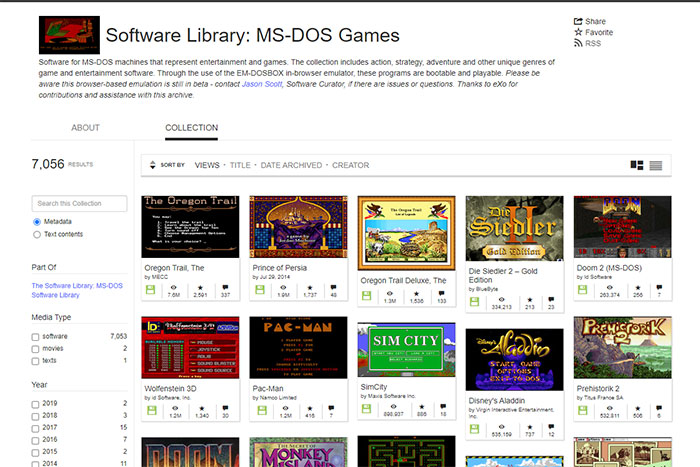
Task: Open the Doom 2 menu thumbnail
Action: click(x=622, y=227)
